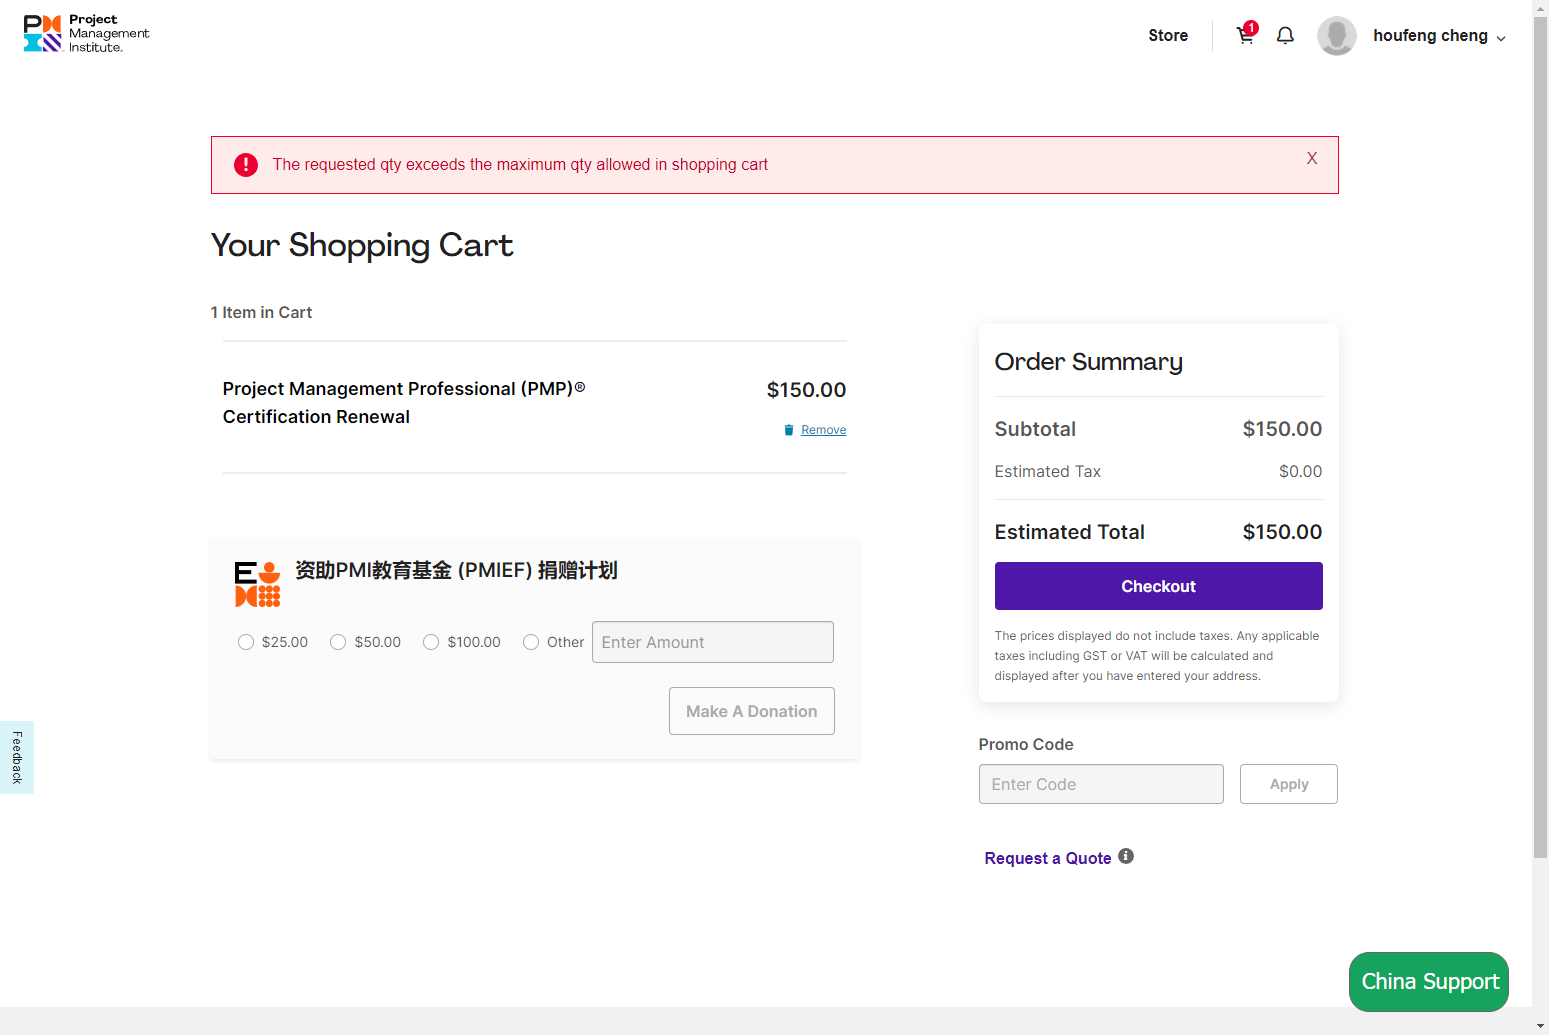Screen dimensions: 1549x1035
Task: Select the $25.00 donation option
Action: [x=246, y=642]
